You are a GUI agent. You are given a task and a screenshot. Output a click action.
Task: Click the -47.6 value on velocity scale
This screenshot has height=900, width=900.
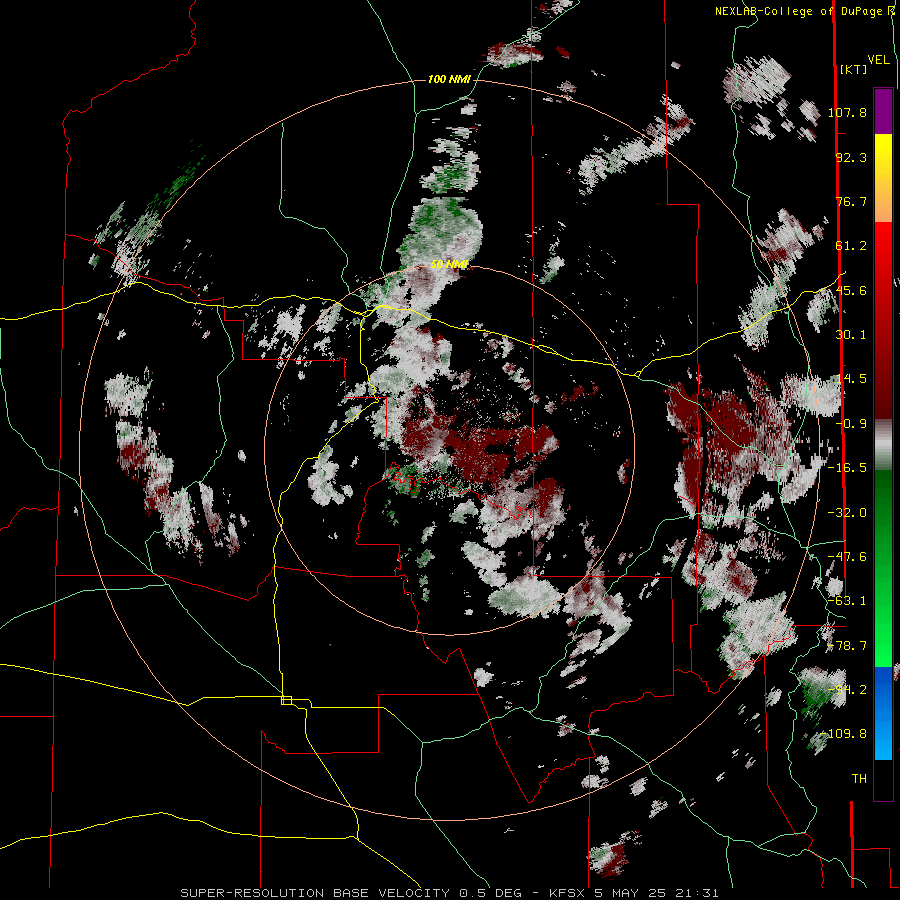point(847,557)
